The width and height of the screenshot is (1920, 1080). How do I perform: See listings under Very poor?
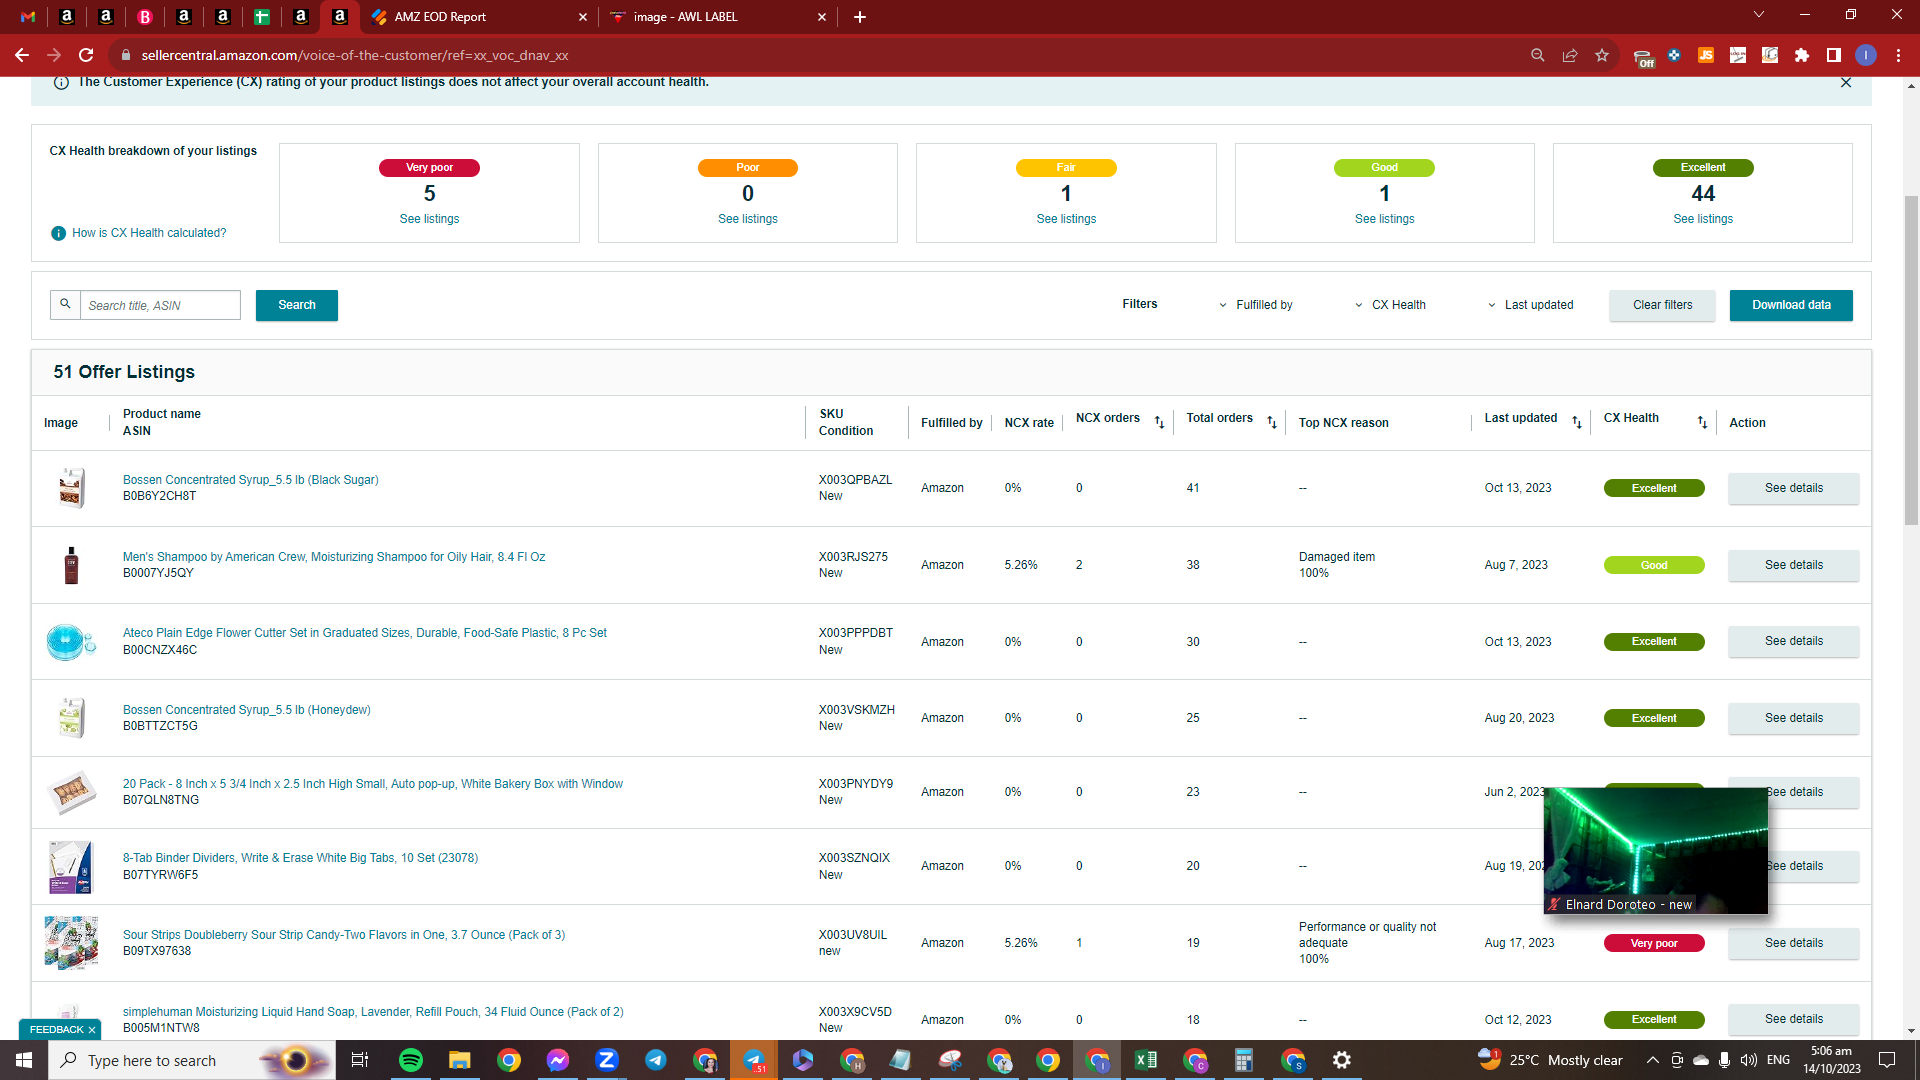click(x=429, y=219)
